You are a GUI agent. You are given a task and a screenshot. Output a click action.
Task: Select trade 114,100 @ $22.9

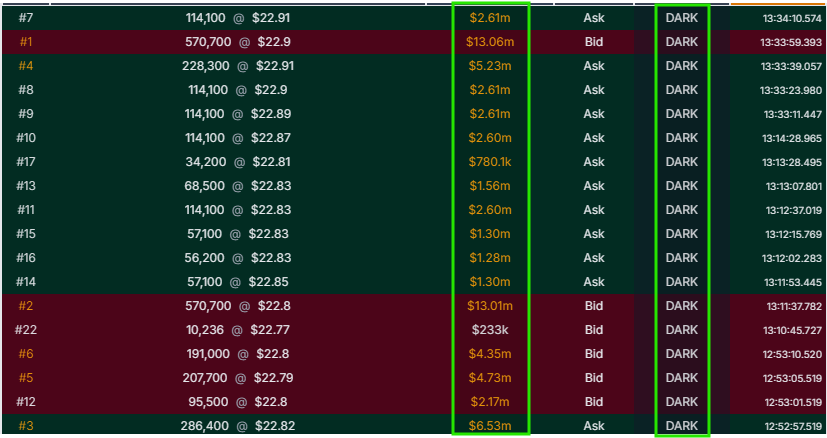238,90
